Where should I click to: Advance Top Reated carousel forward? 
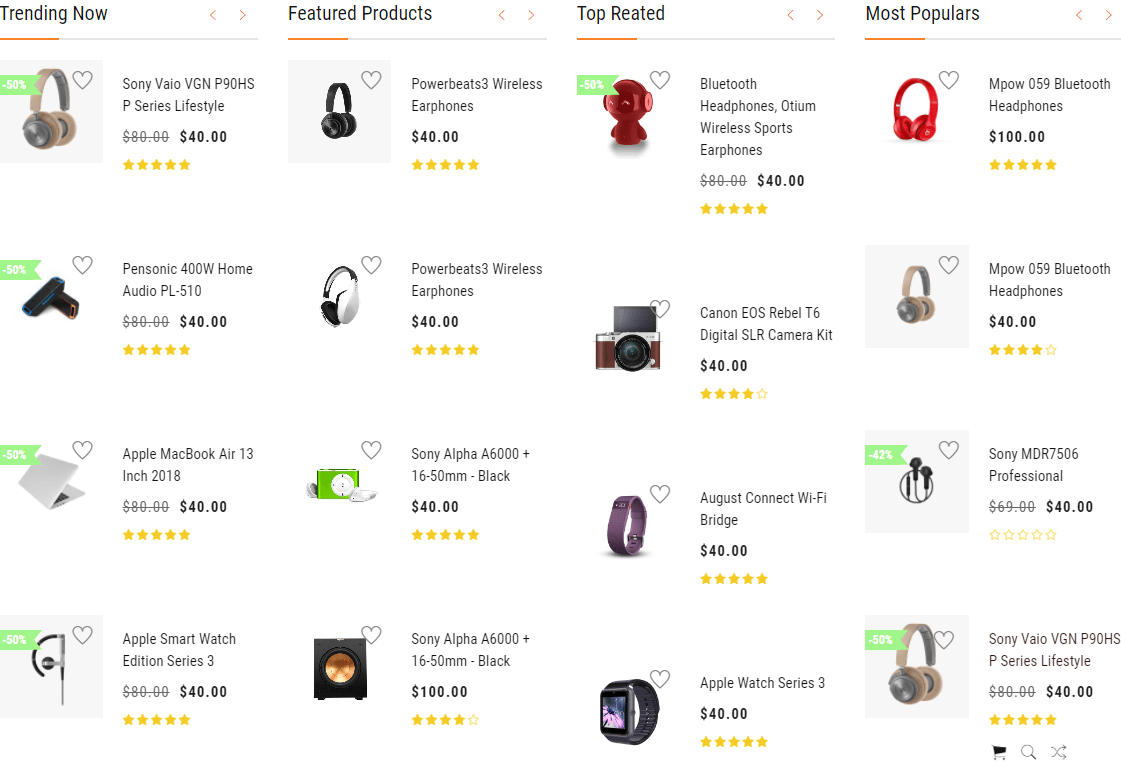point(820,15)
